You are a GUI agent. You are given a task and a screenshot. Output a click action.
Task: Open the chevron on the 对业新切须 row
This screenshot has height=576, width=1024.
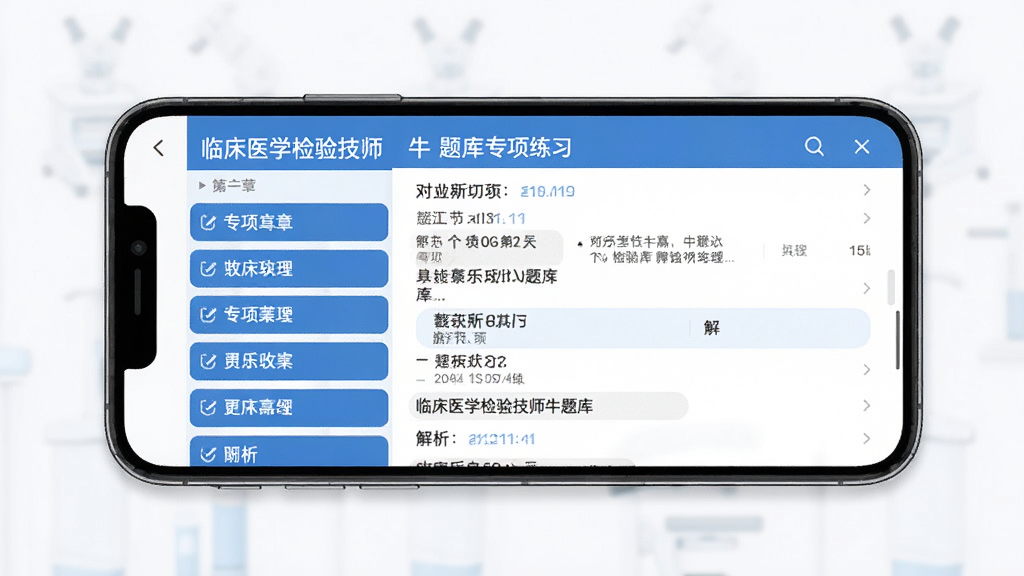click(x=867, y=190)
